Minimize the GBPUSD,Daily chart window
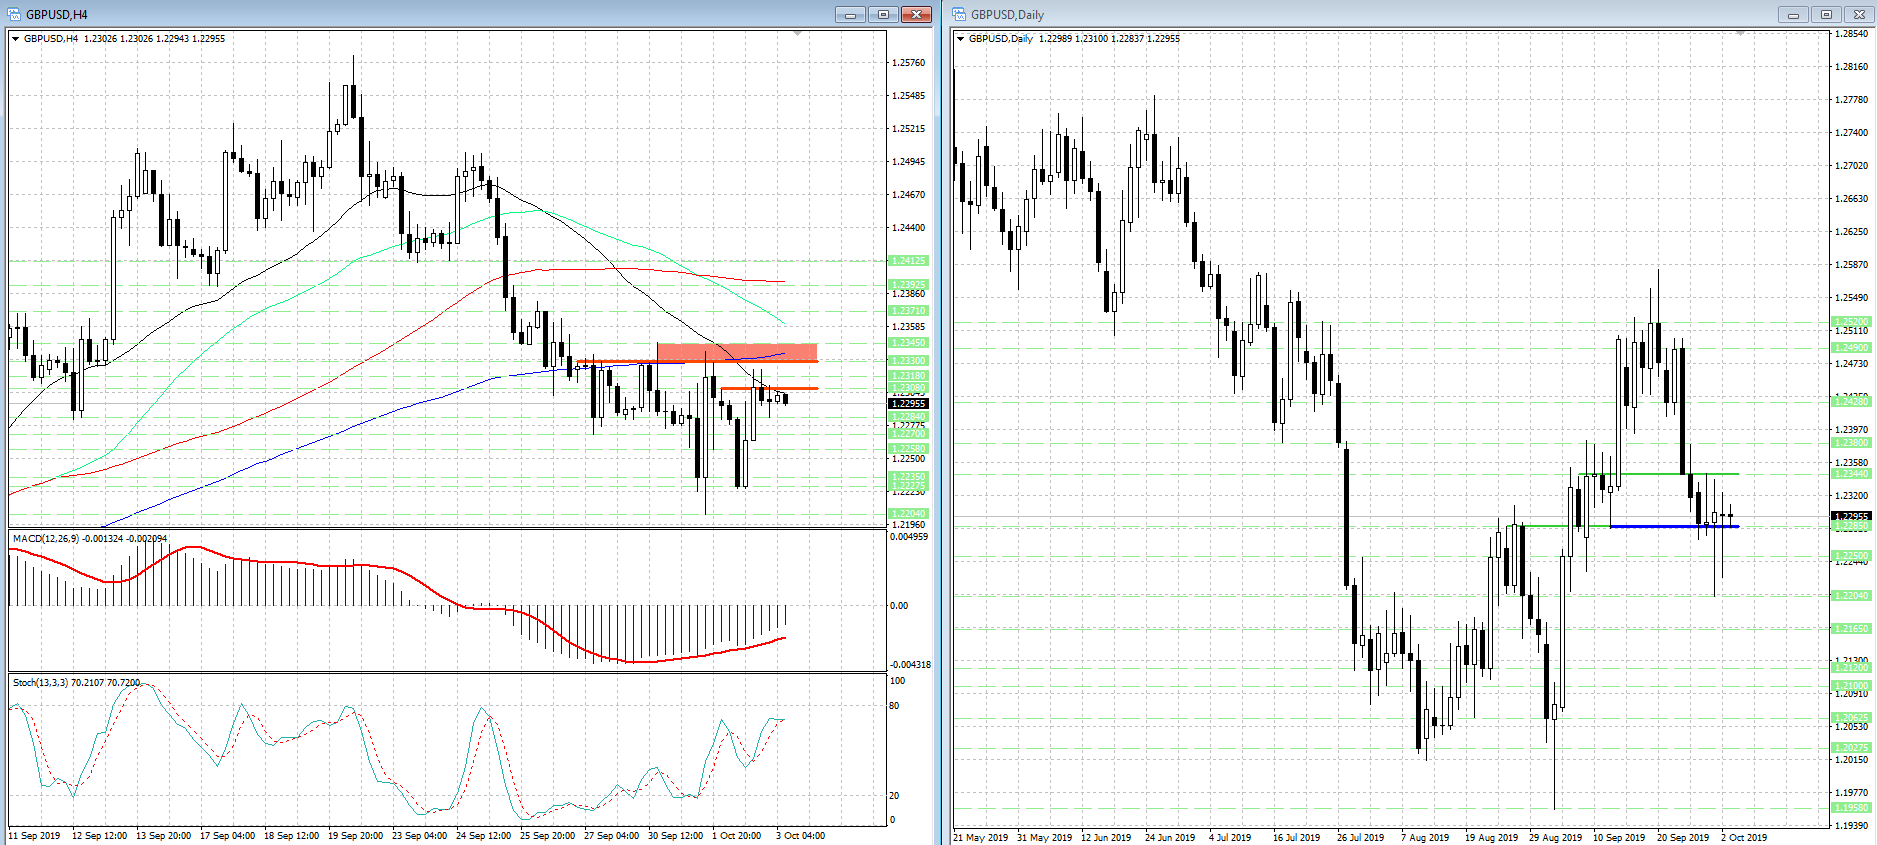 click(1793, 14)
